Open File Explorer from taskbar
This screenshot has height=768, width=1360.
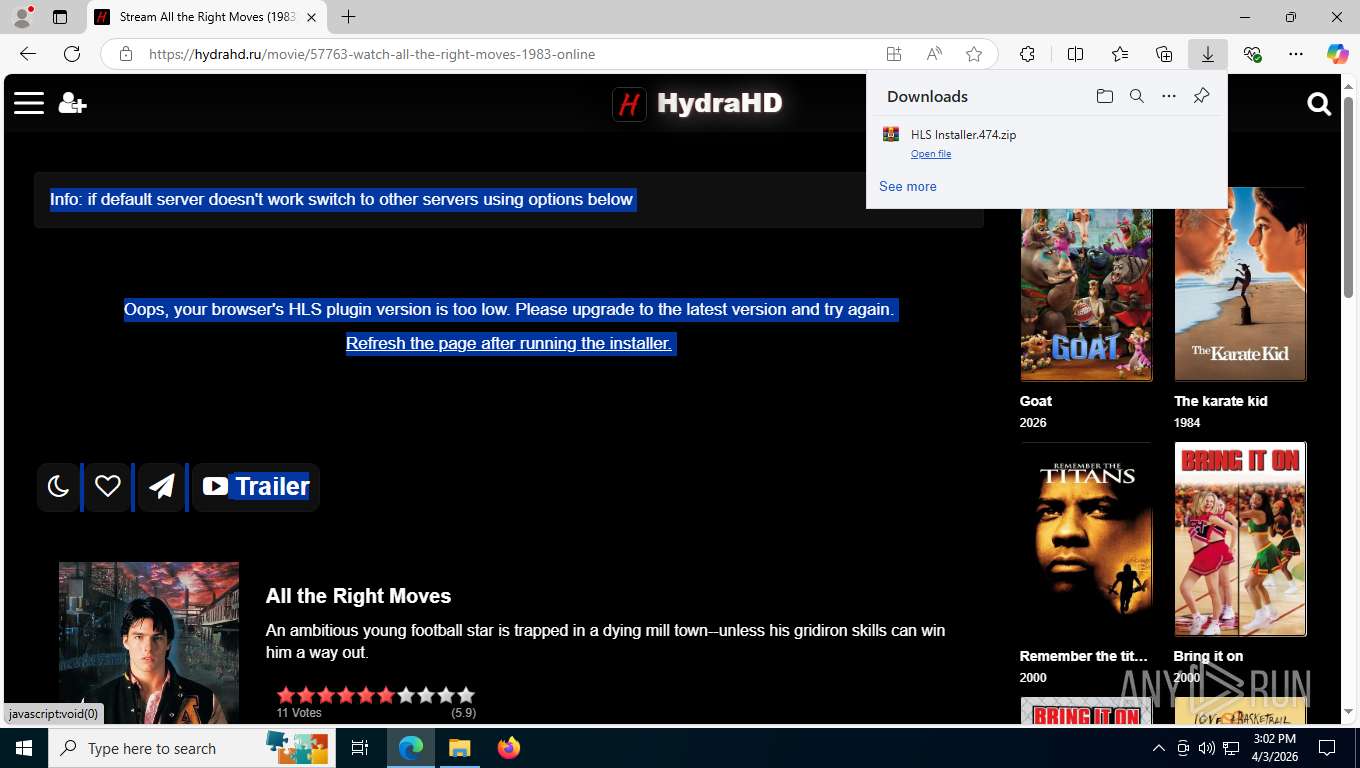(x=459, y=748)
